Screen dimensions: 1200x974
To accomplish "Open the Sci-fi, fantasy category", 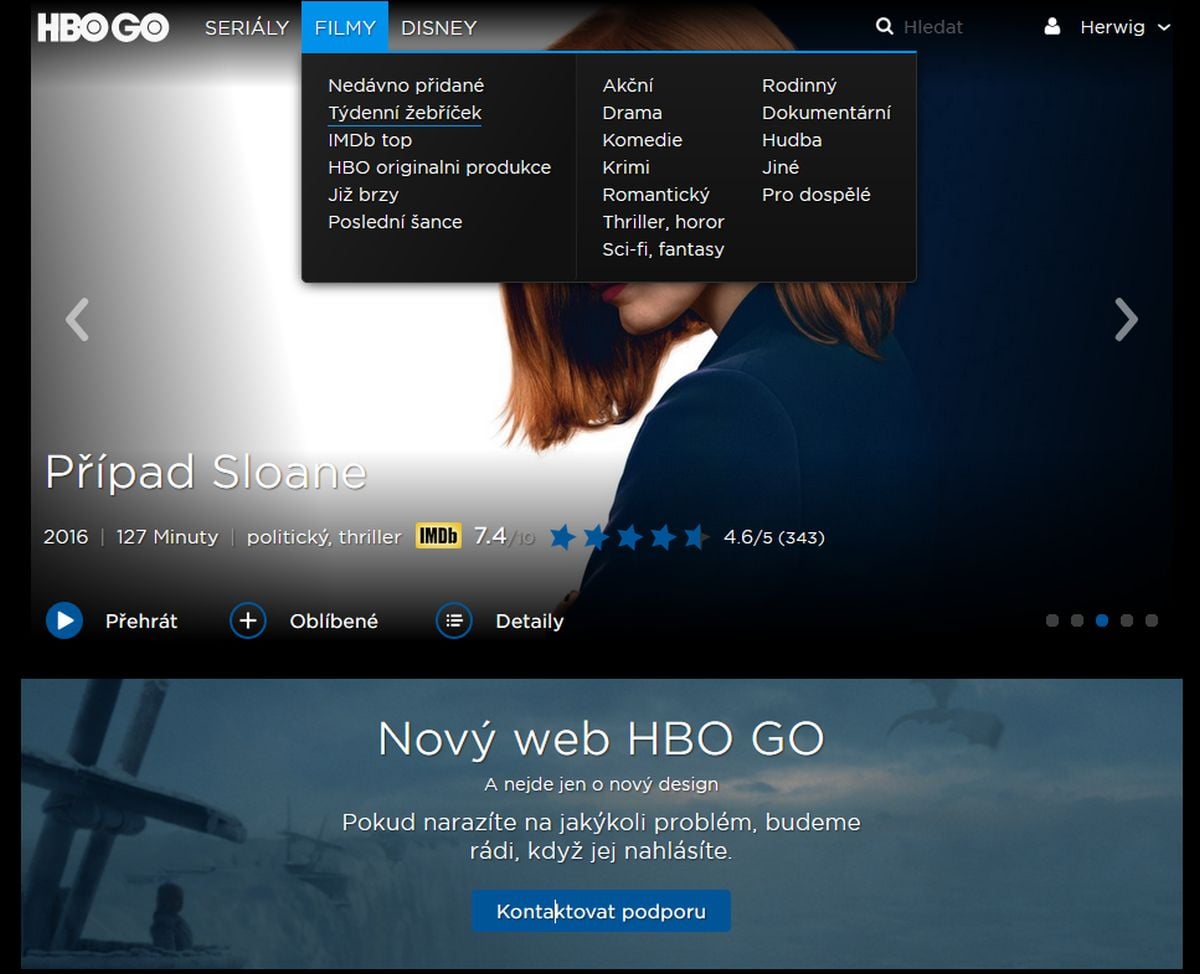I will tap(663, 249).
